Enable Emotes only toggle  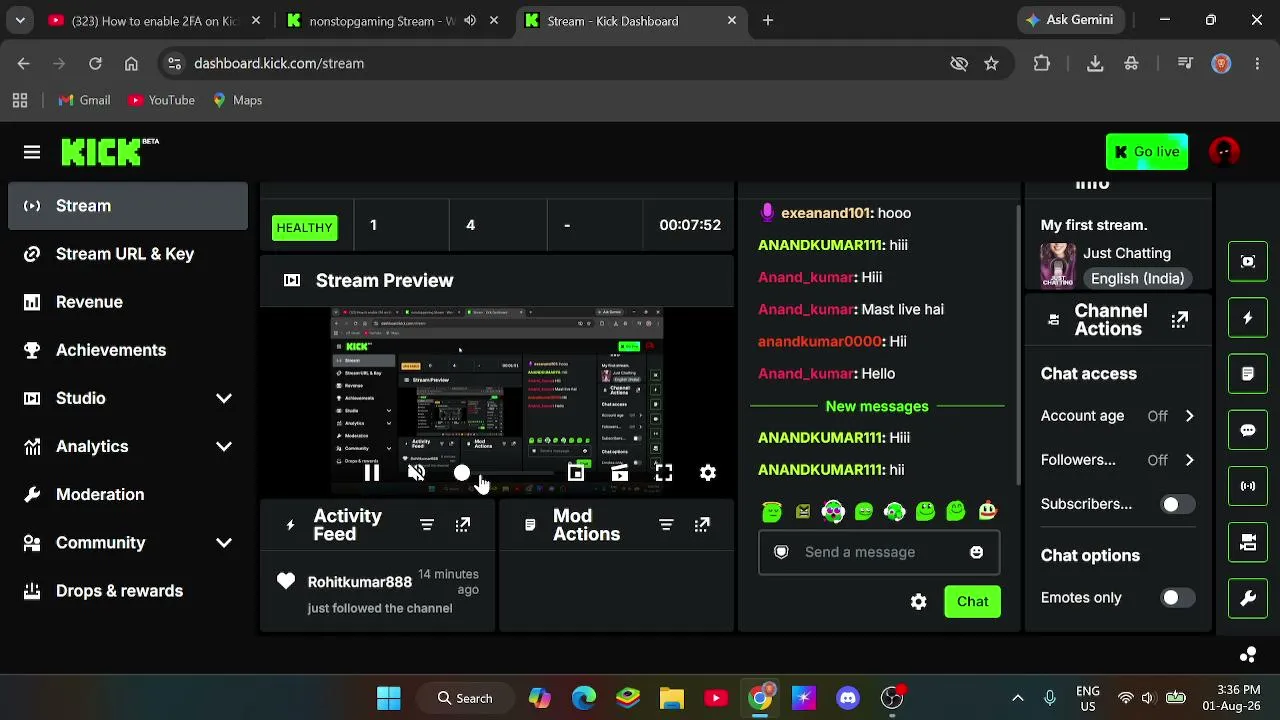click(x=1177, y=598)
